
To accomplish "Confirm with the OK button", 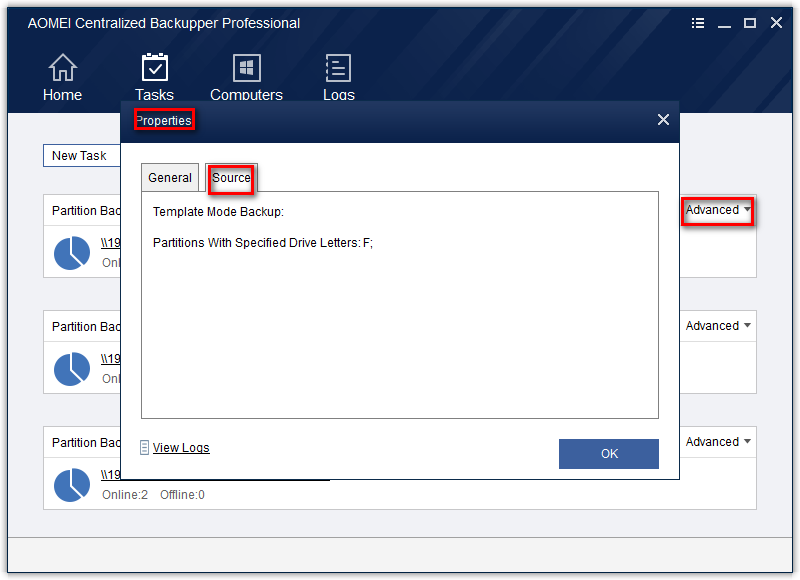I will pos(609,453).
